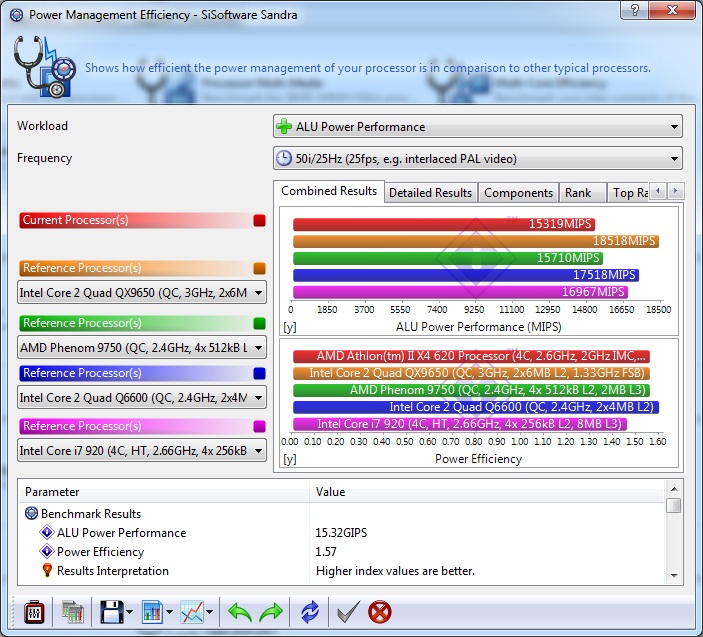Click the clock icon in the Frequency field
Image resolution: width=703 pixels, height=637 pixels.
pos(284,158)
